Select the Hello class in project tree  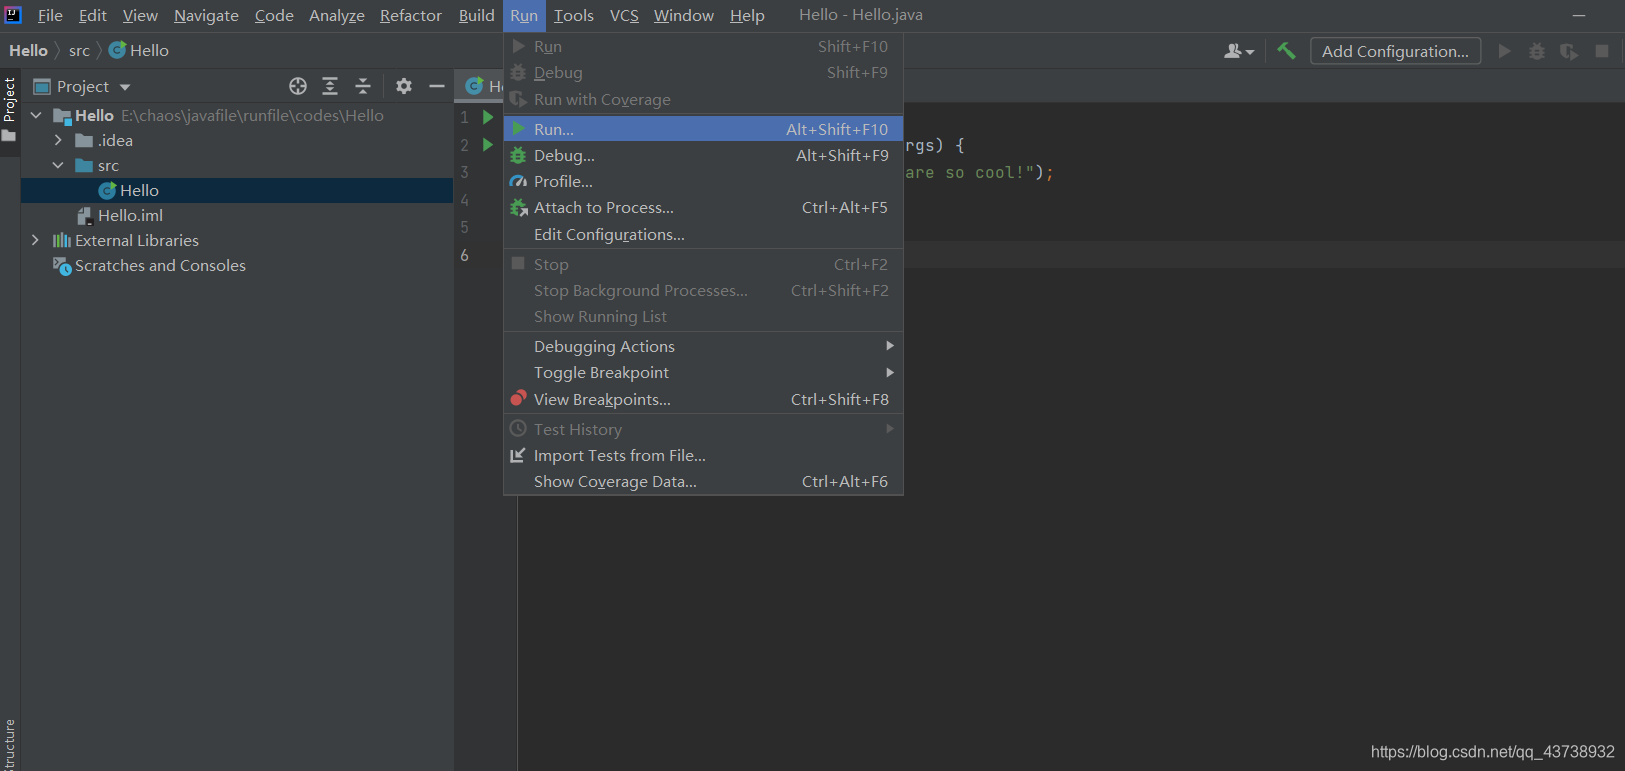[237, 190]
